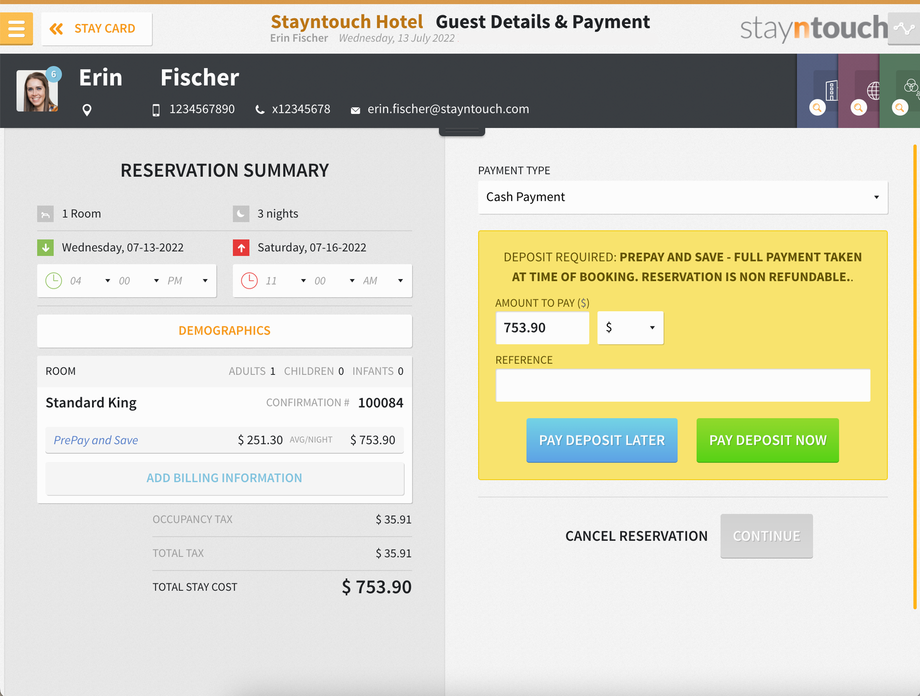Collapse the guest card drag handle
Viewport: 920px width, 696px height.
[x=462, y=131]
